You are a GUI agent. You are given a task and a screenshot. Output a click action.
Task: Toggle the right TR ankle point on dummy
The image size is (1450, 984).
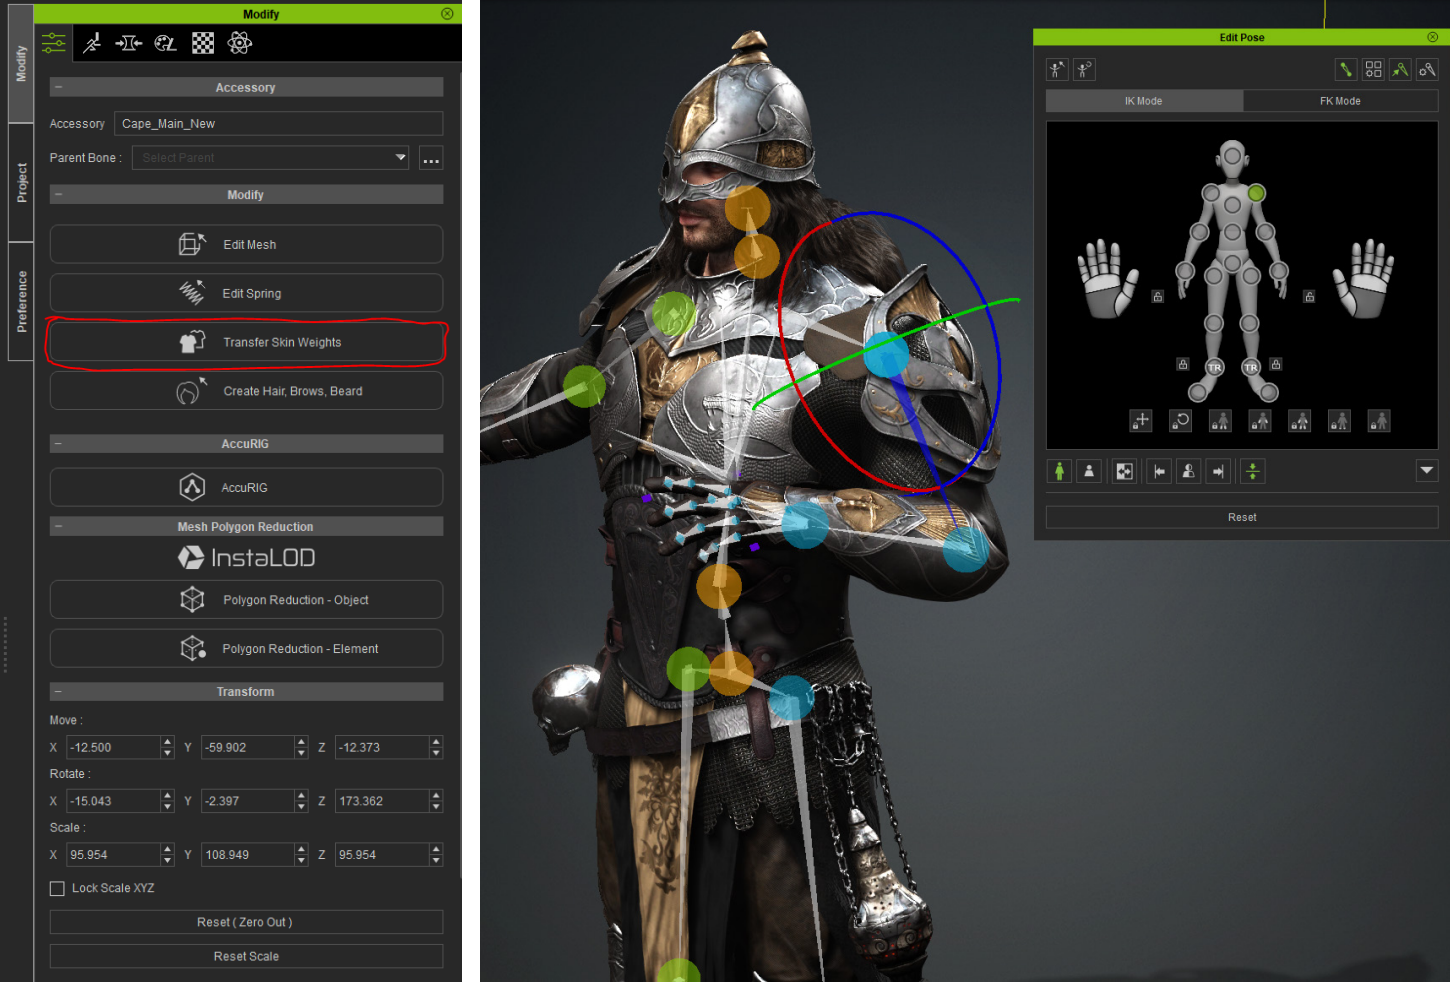pyautogui.click(x=1251, y=367)
